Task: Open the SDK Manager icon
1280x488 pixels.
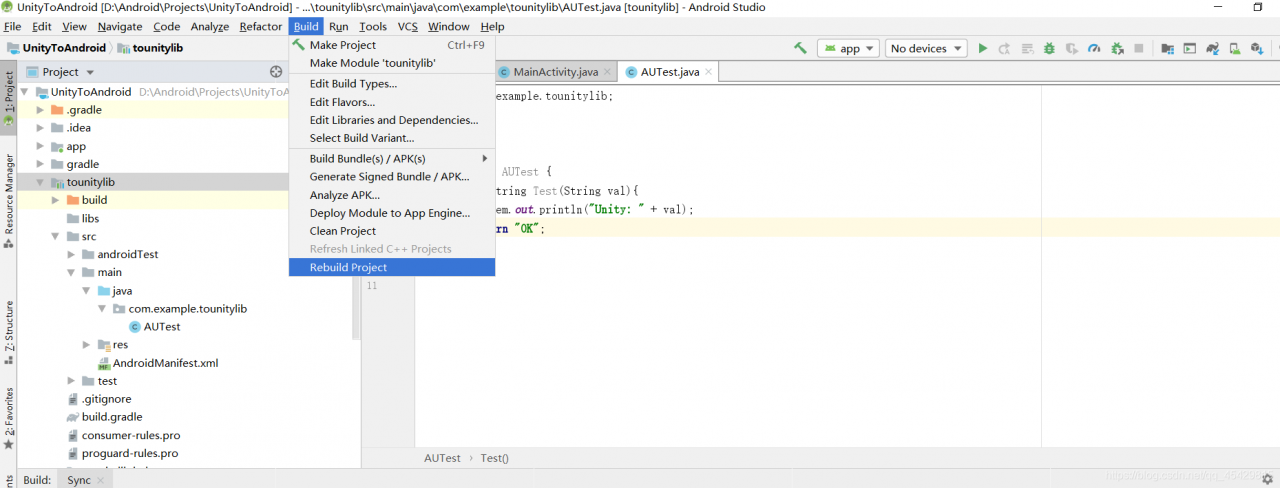Action: coord(1257,48)
